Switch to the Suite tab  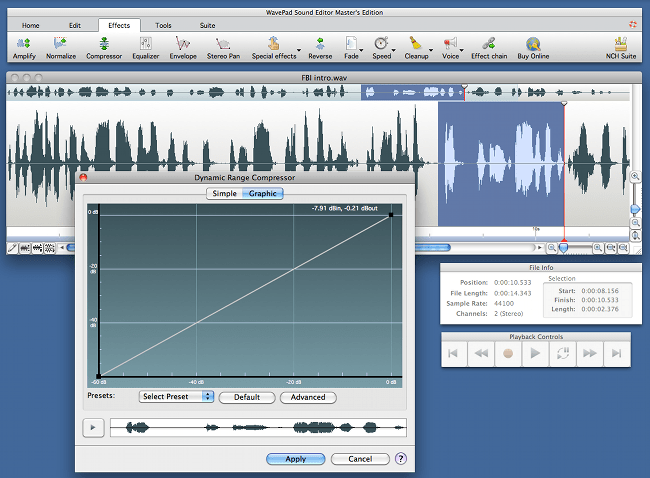coord(207,25)
